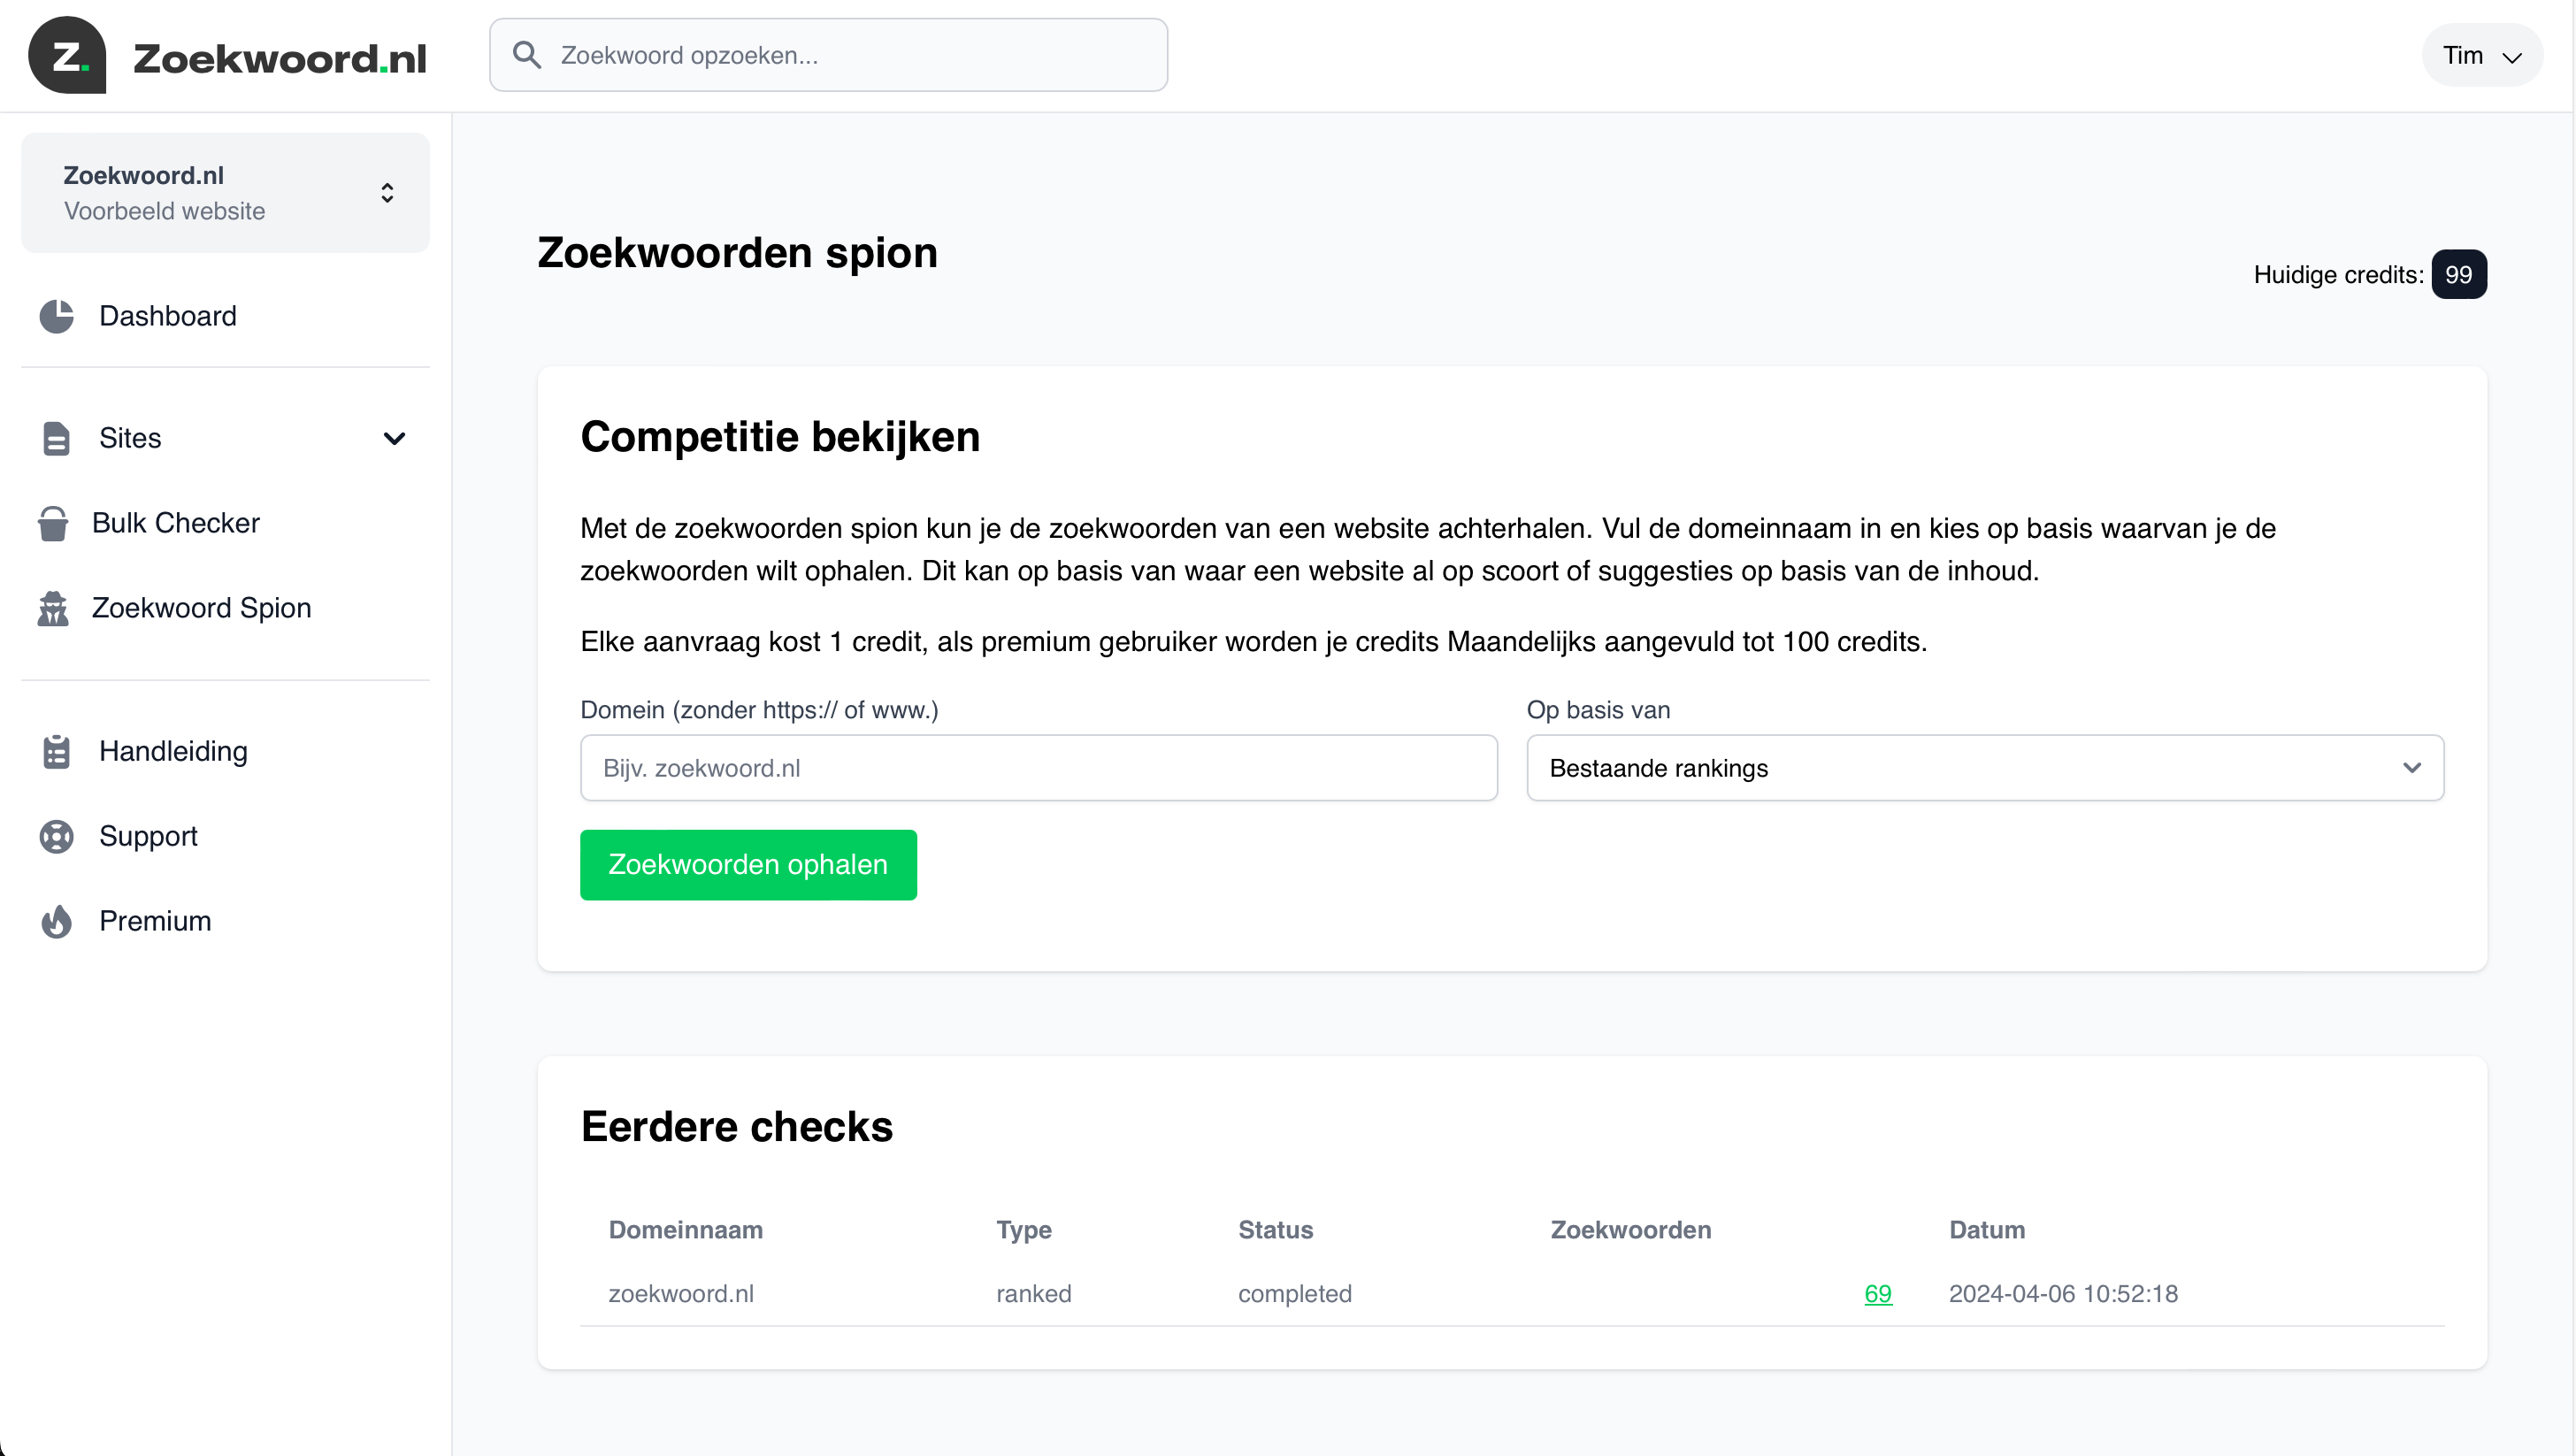Screen dimensions: 2576x1456
Task: Click the search magnifier icon
Action: pos(528,54)
